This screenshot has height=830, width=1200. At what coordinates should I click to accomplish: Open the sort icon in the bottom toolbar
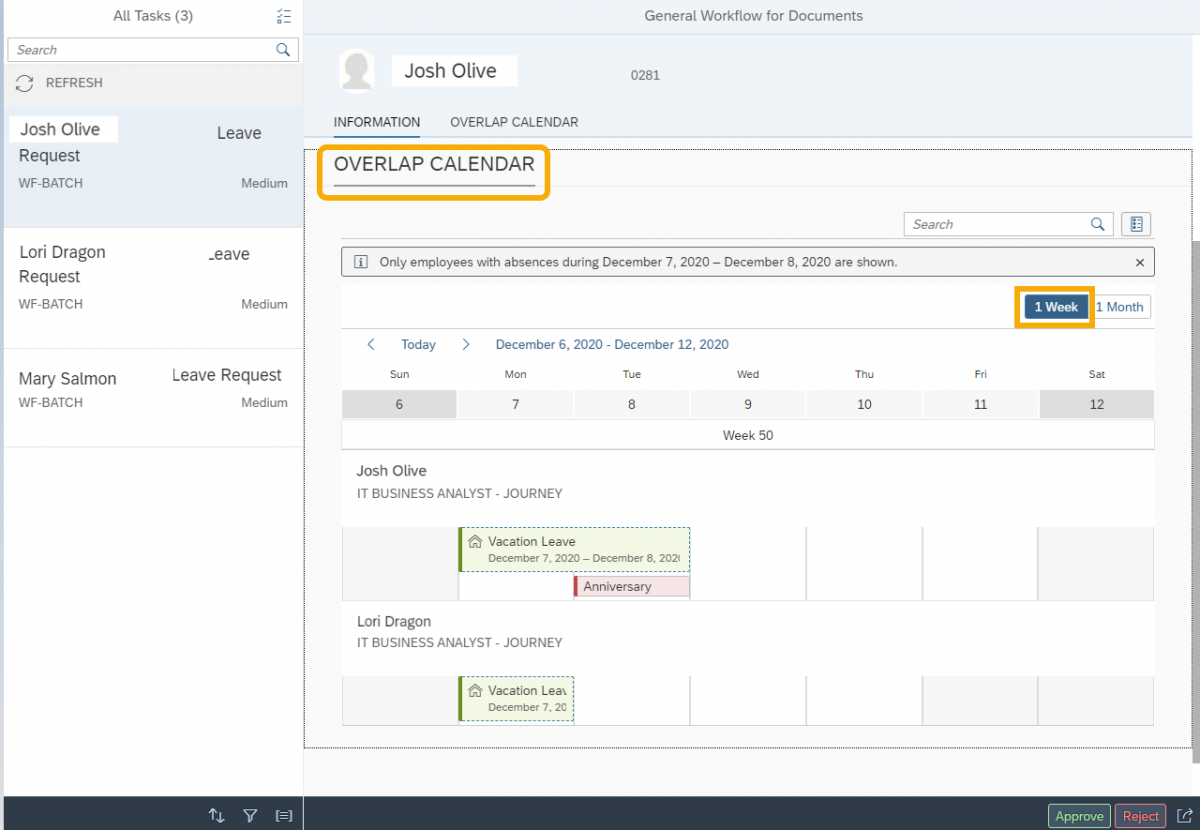217,815
